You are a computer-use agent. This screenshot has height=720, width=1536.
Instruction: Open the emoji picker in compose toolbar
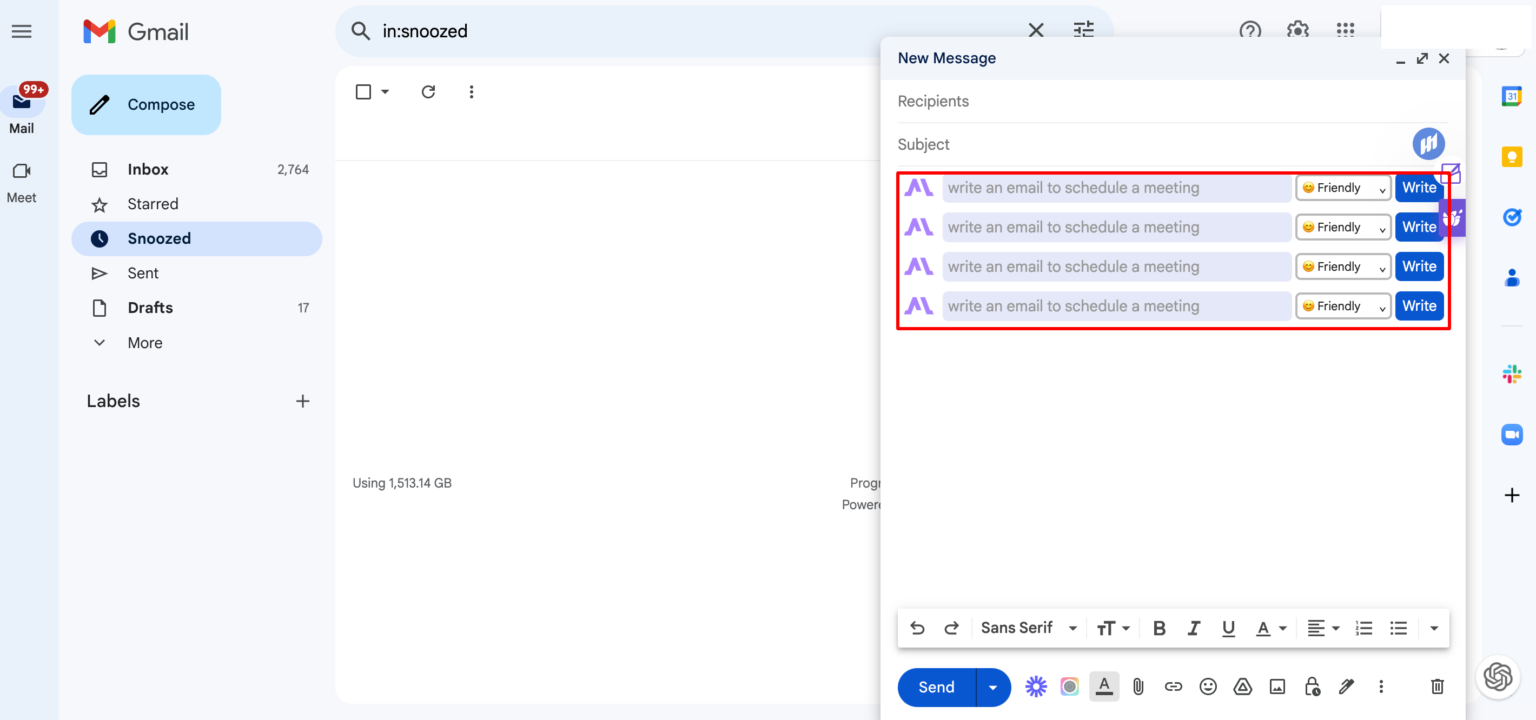click(x=1208, y=687)
